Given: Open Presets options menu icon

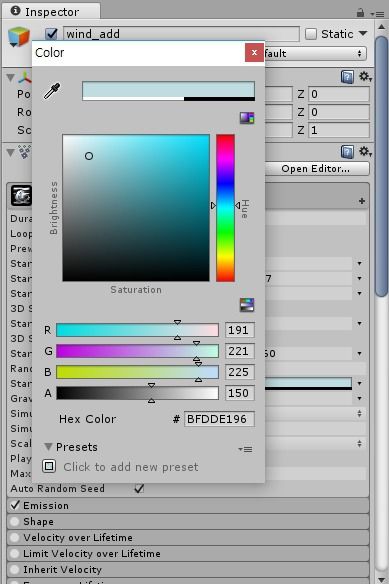Looking at the screenshot, I should [x=245, y=449].
